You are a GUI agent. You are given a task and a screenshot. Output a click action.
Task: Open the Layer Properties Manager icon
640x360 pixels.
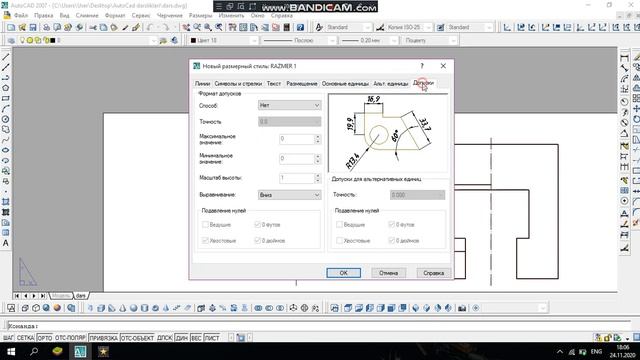11,40
